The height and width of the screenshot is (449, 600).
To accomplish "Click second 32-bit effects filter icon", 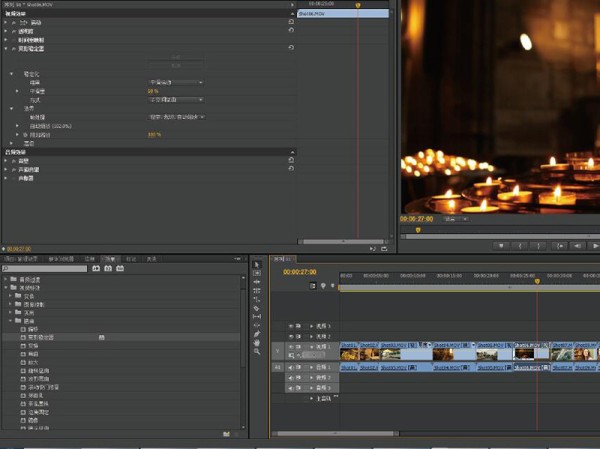I will click(108, 269).
